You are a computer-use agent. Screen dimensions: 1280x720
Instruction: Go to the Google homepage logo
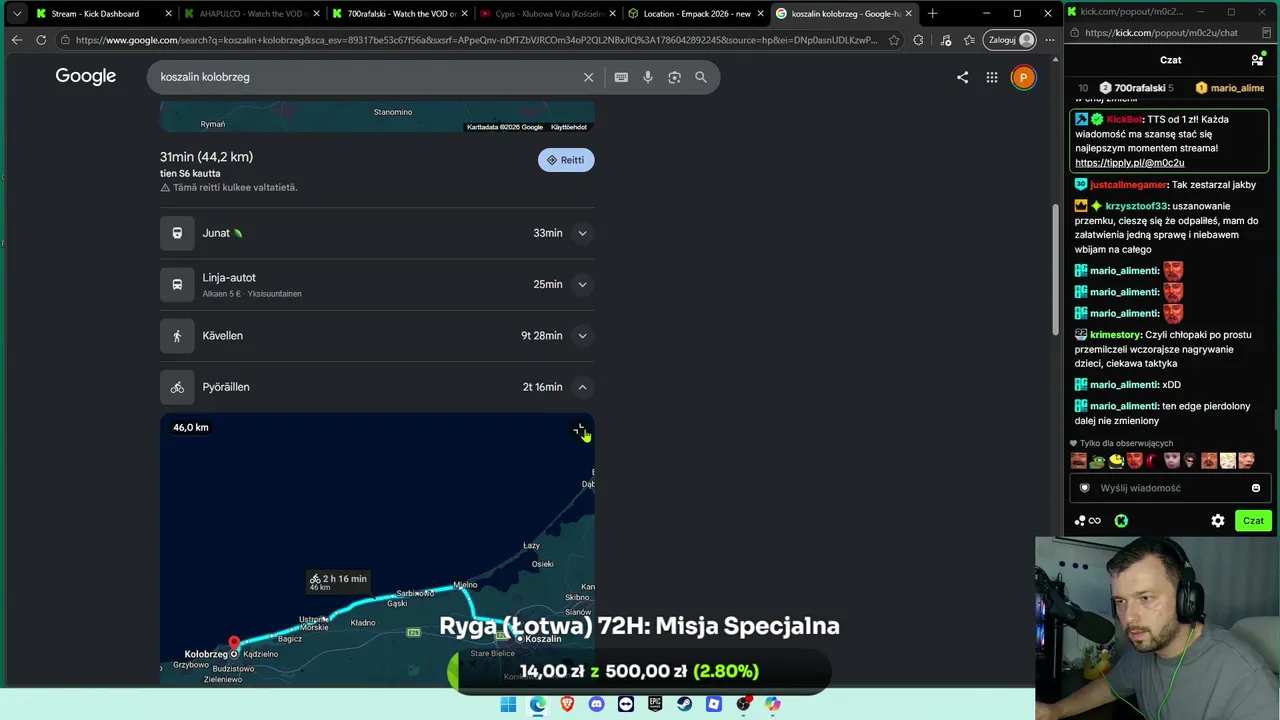(86, 77)
